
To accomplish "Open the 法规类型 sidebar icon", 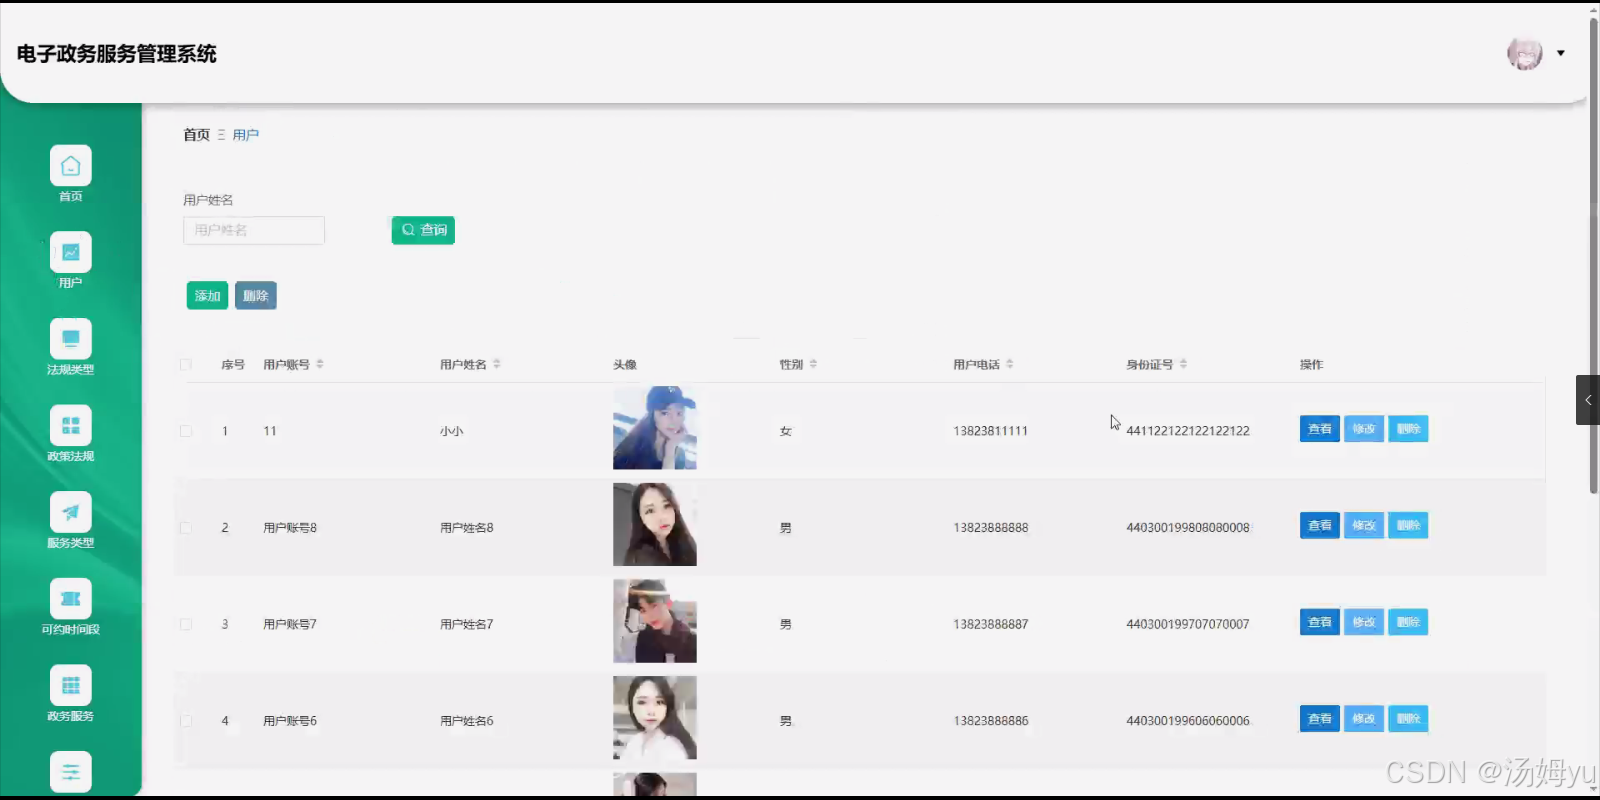I will (70, 339).
